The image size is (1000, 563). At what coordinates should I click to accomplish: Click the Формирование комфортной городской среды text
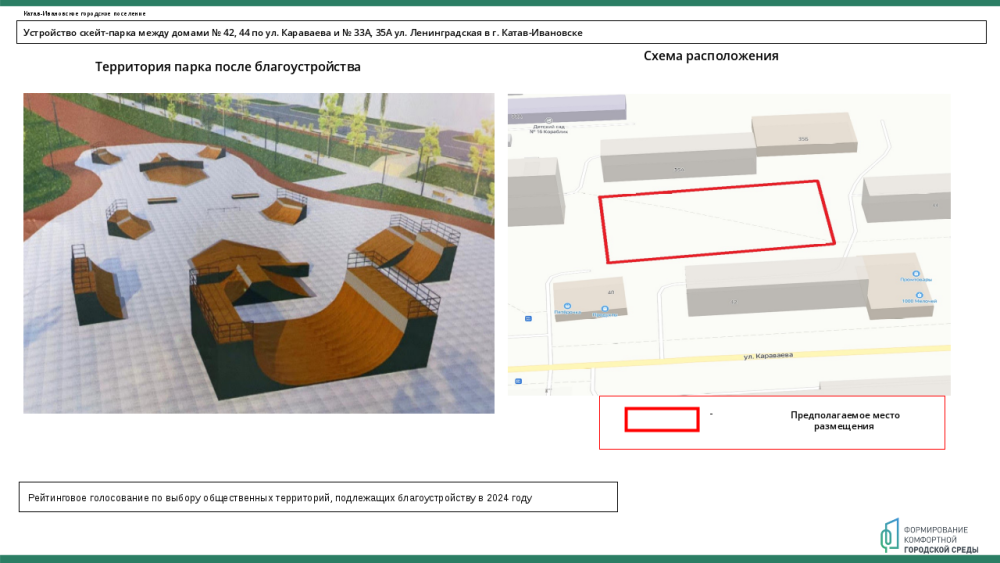(941, 539)
